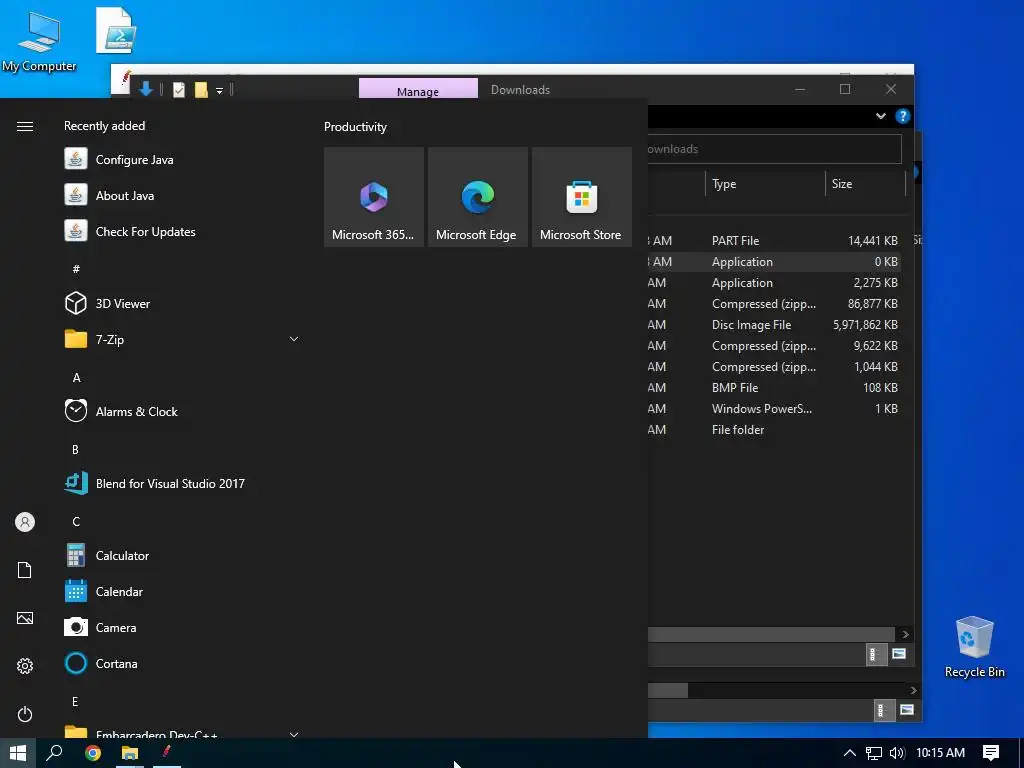This screenshot has width=1024, height=768.
Task: Show hidden system tray icons
Action: tap(850, 753)
